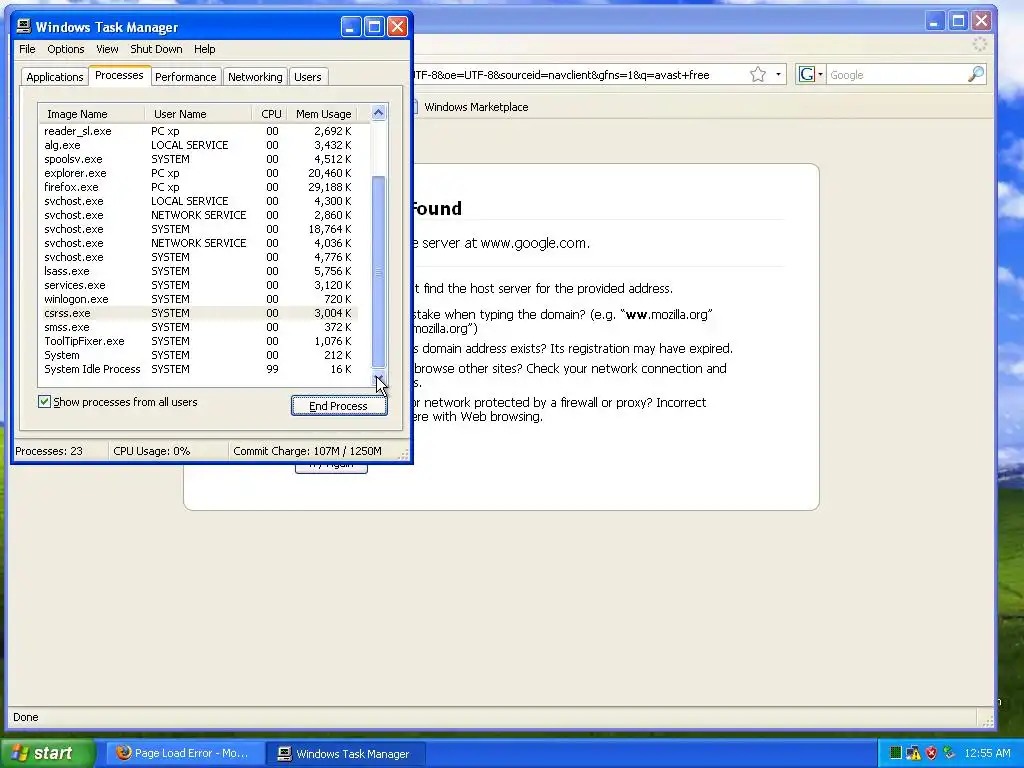Click Safely Remove Hardware tray icon
This screenshot has width=1024, height=768.
click(x=949, y=753)
